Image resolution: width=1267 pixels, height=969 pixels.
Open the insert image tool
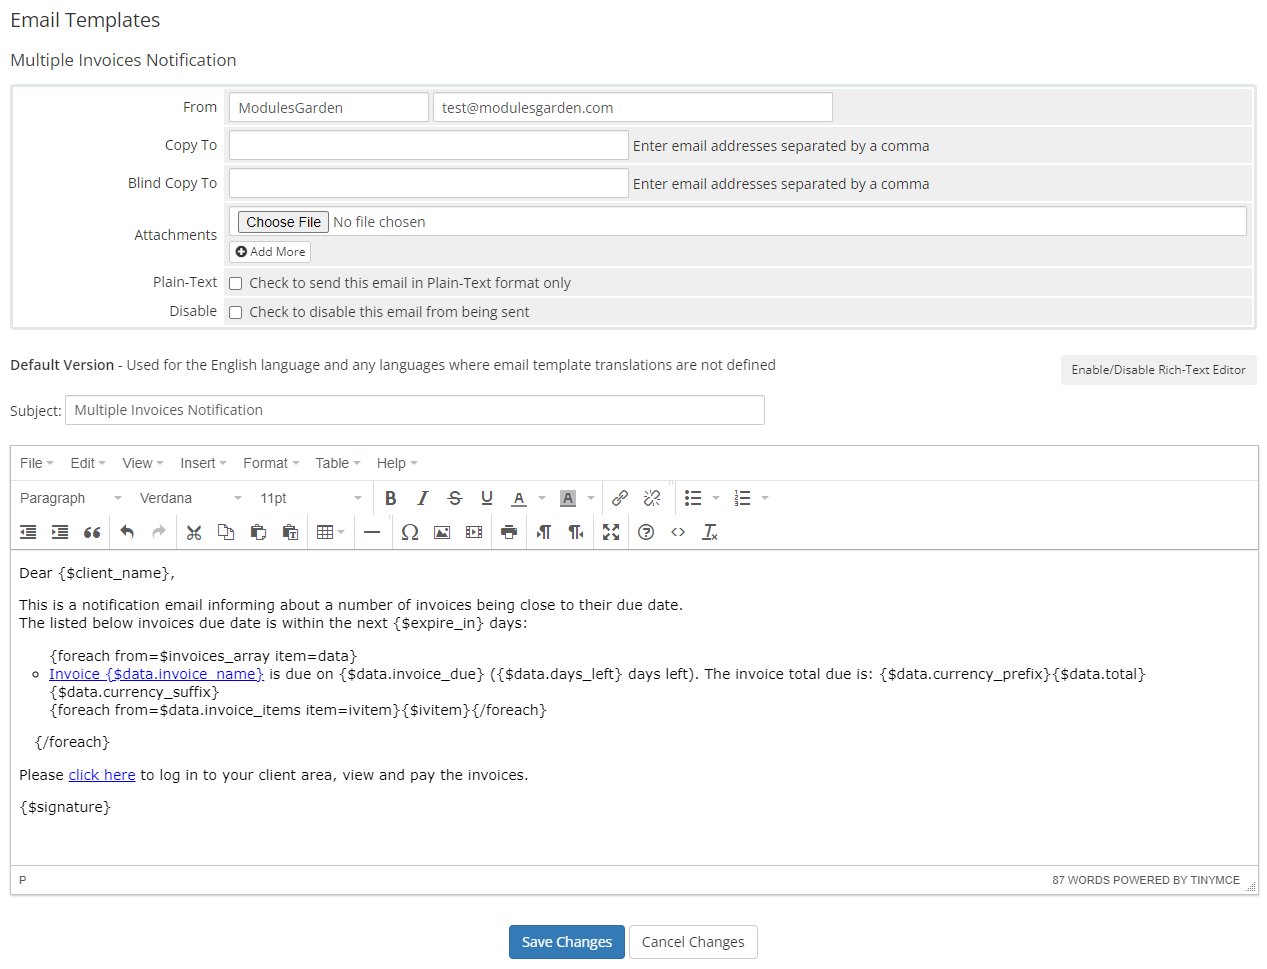point(441,531)
